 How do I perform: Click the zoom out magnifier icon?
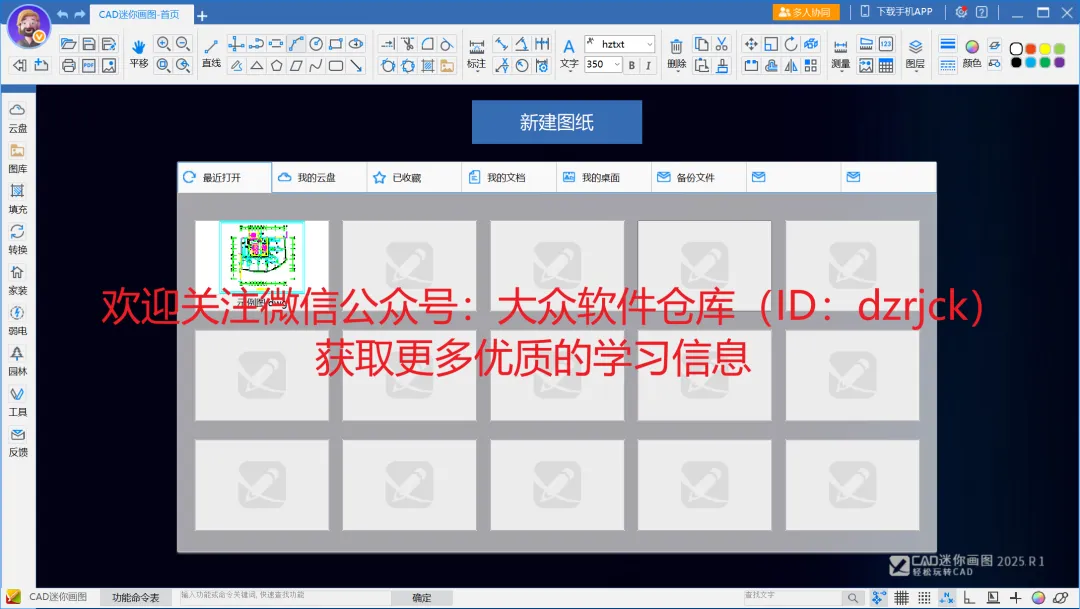[183, 44]
